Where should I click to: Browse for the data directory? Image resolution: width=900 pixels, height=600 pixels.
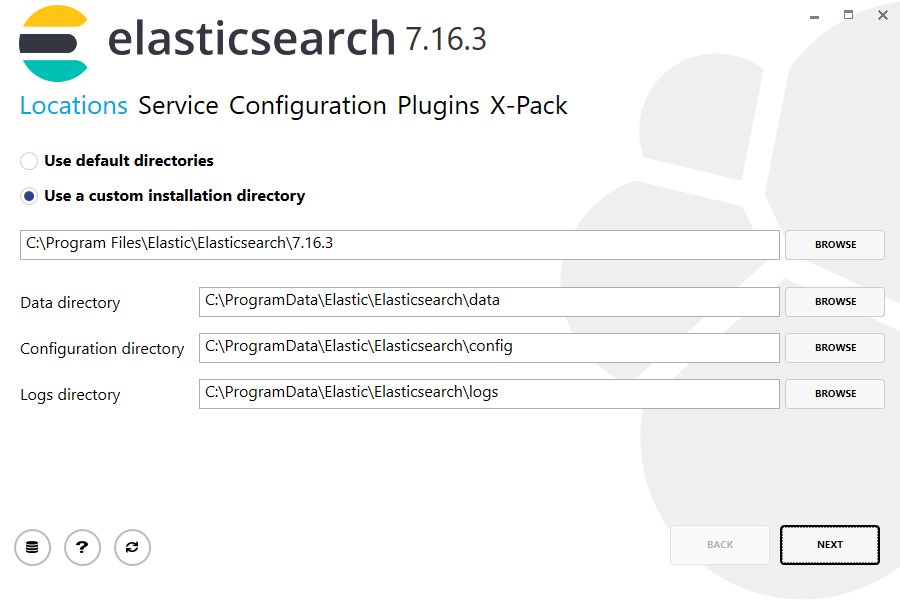[834, 301]
